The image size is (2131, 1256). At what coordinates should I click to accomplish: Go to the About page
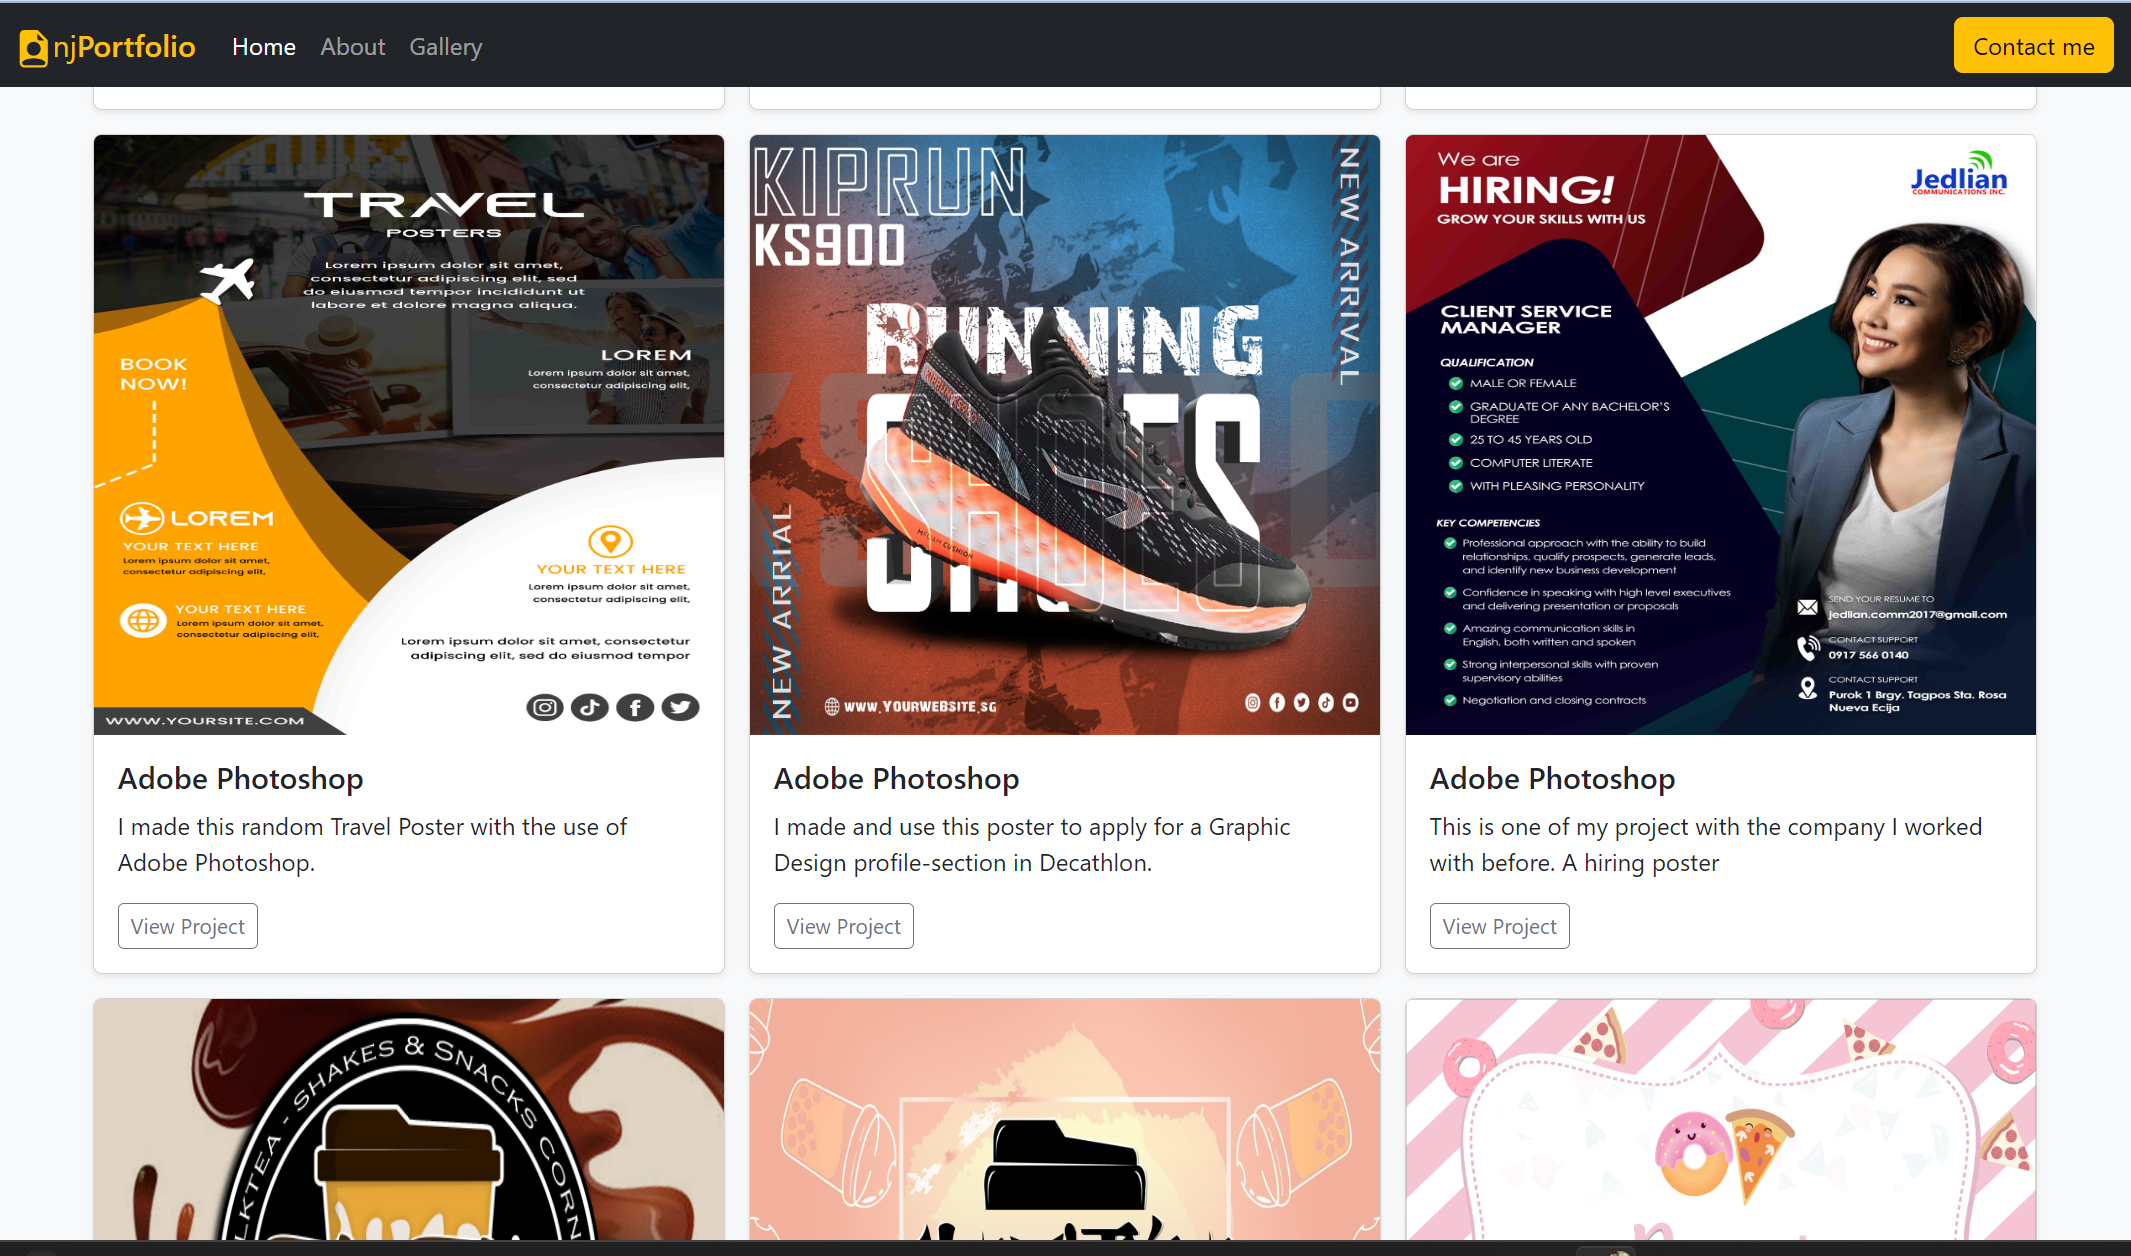[352, 47]
